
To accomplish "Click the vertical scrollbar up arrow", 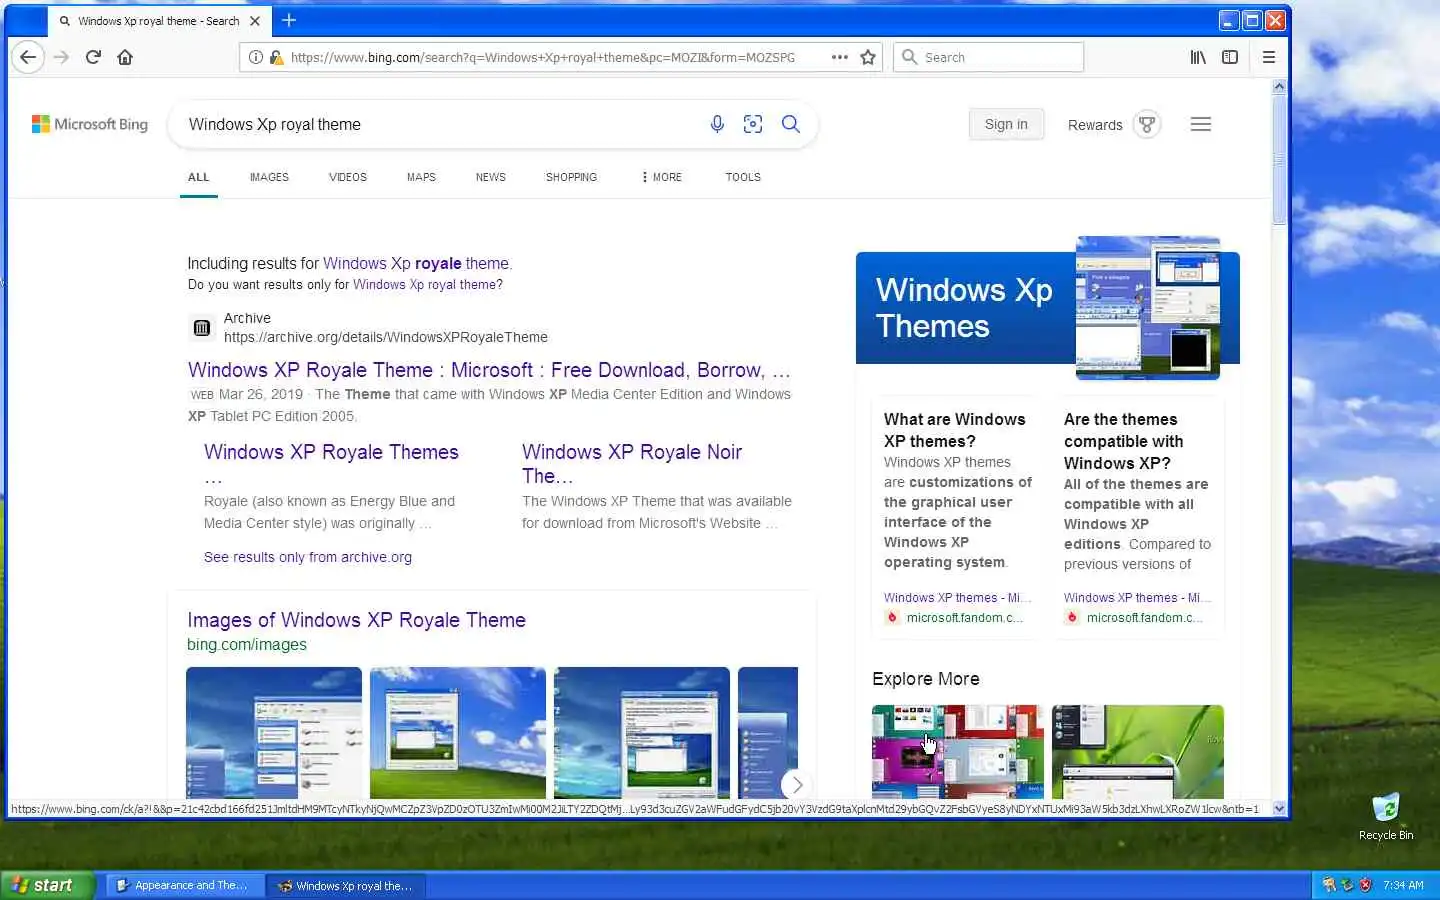I will [x=1279, y=87].
